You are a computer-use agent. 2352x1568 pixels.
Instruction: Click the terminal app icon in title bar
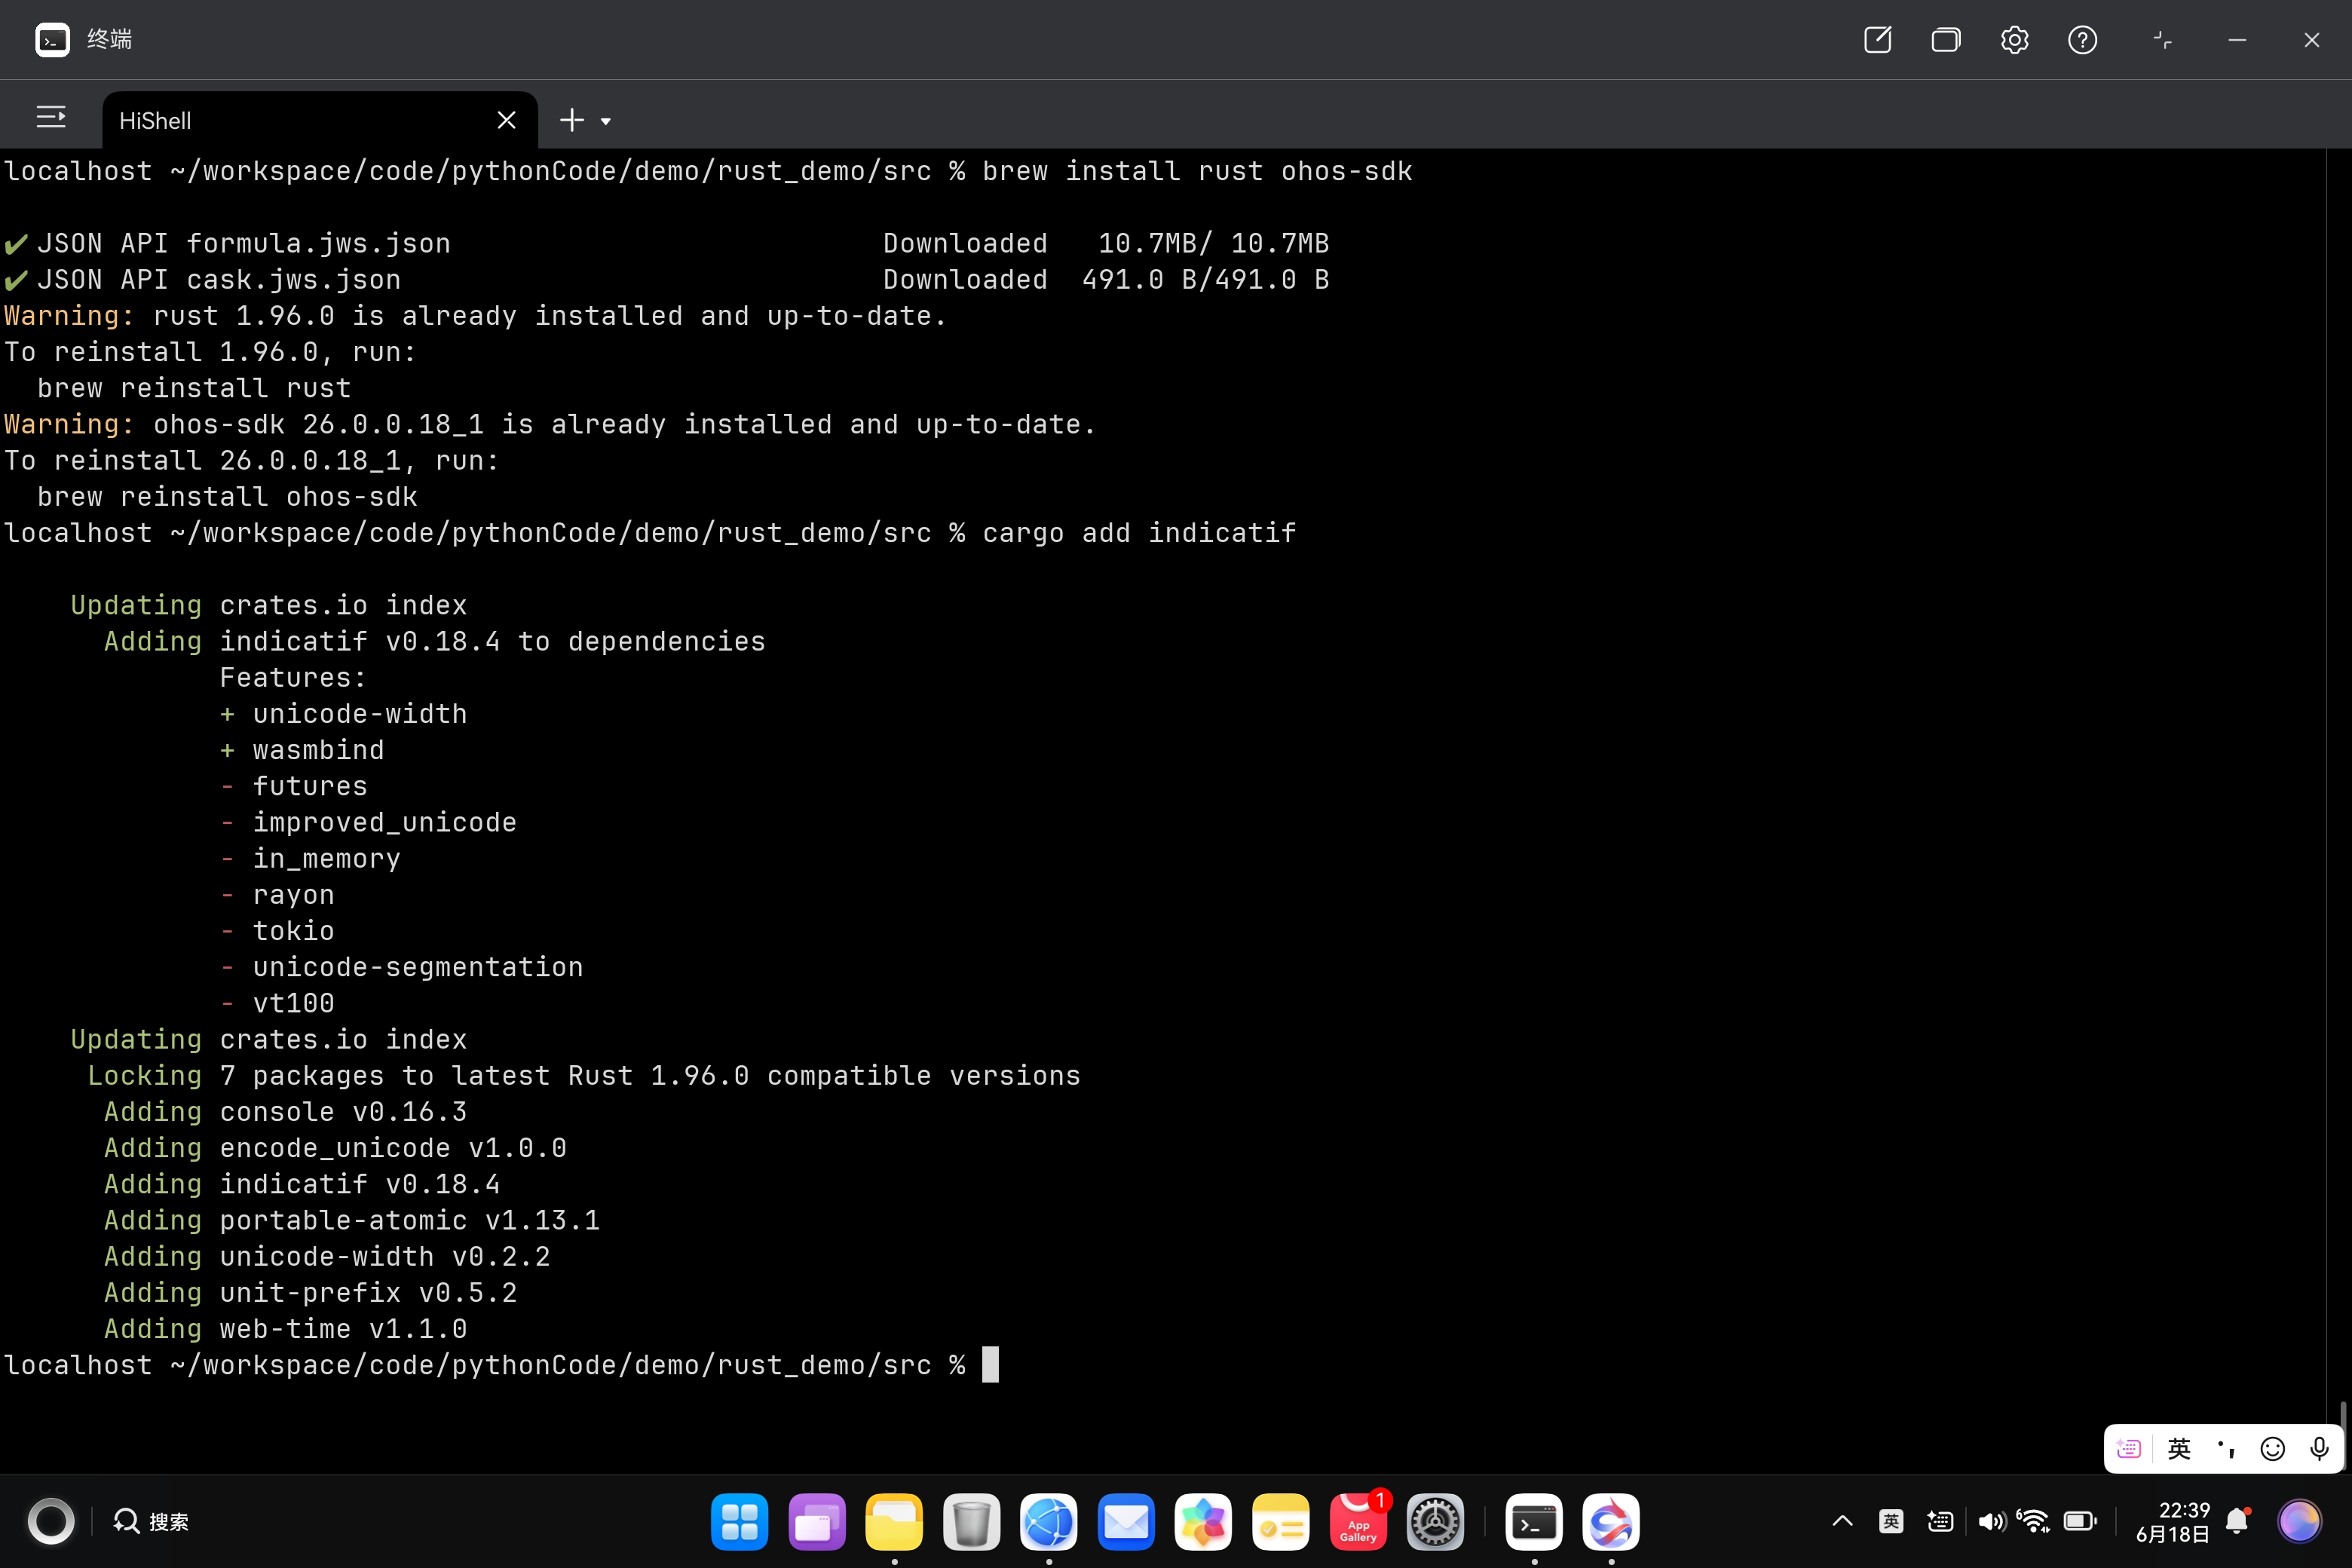tap(52, 40)
